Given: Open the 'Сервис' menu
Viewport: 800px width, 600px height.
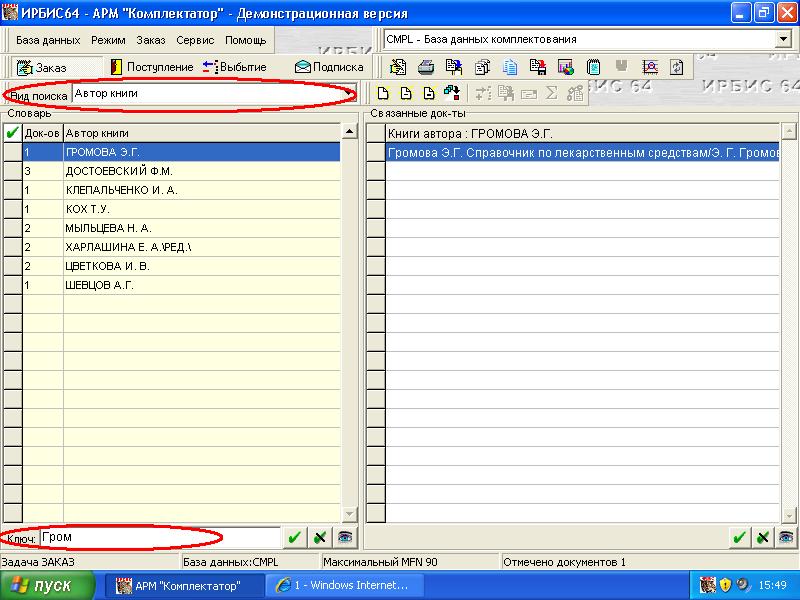Looking at the screenshot, I should pyautogui.click(x=195, y=40).
